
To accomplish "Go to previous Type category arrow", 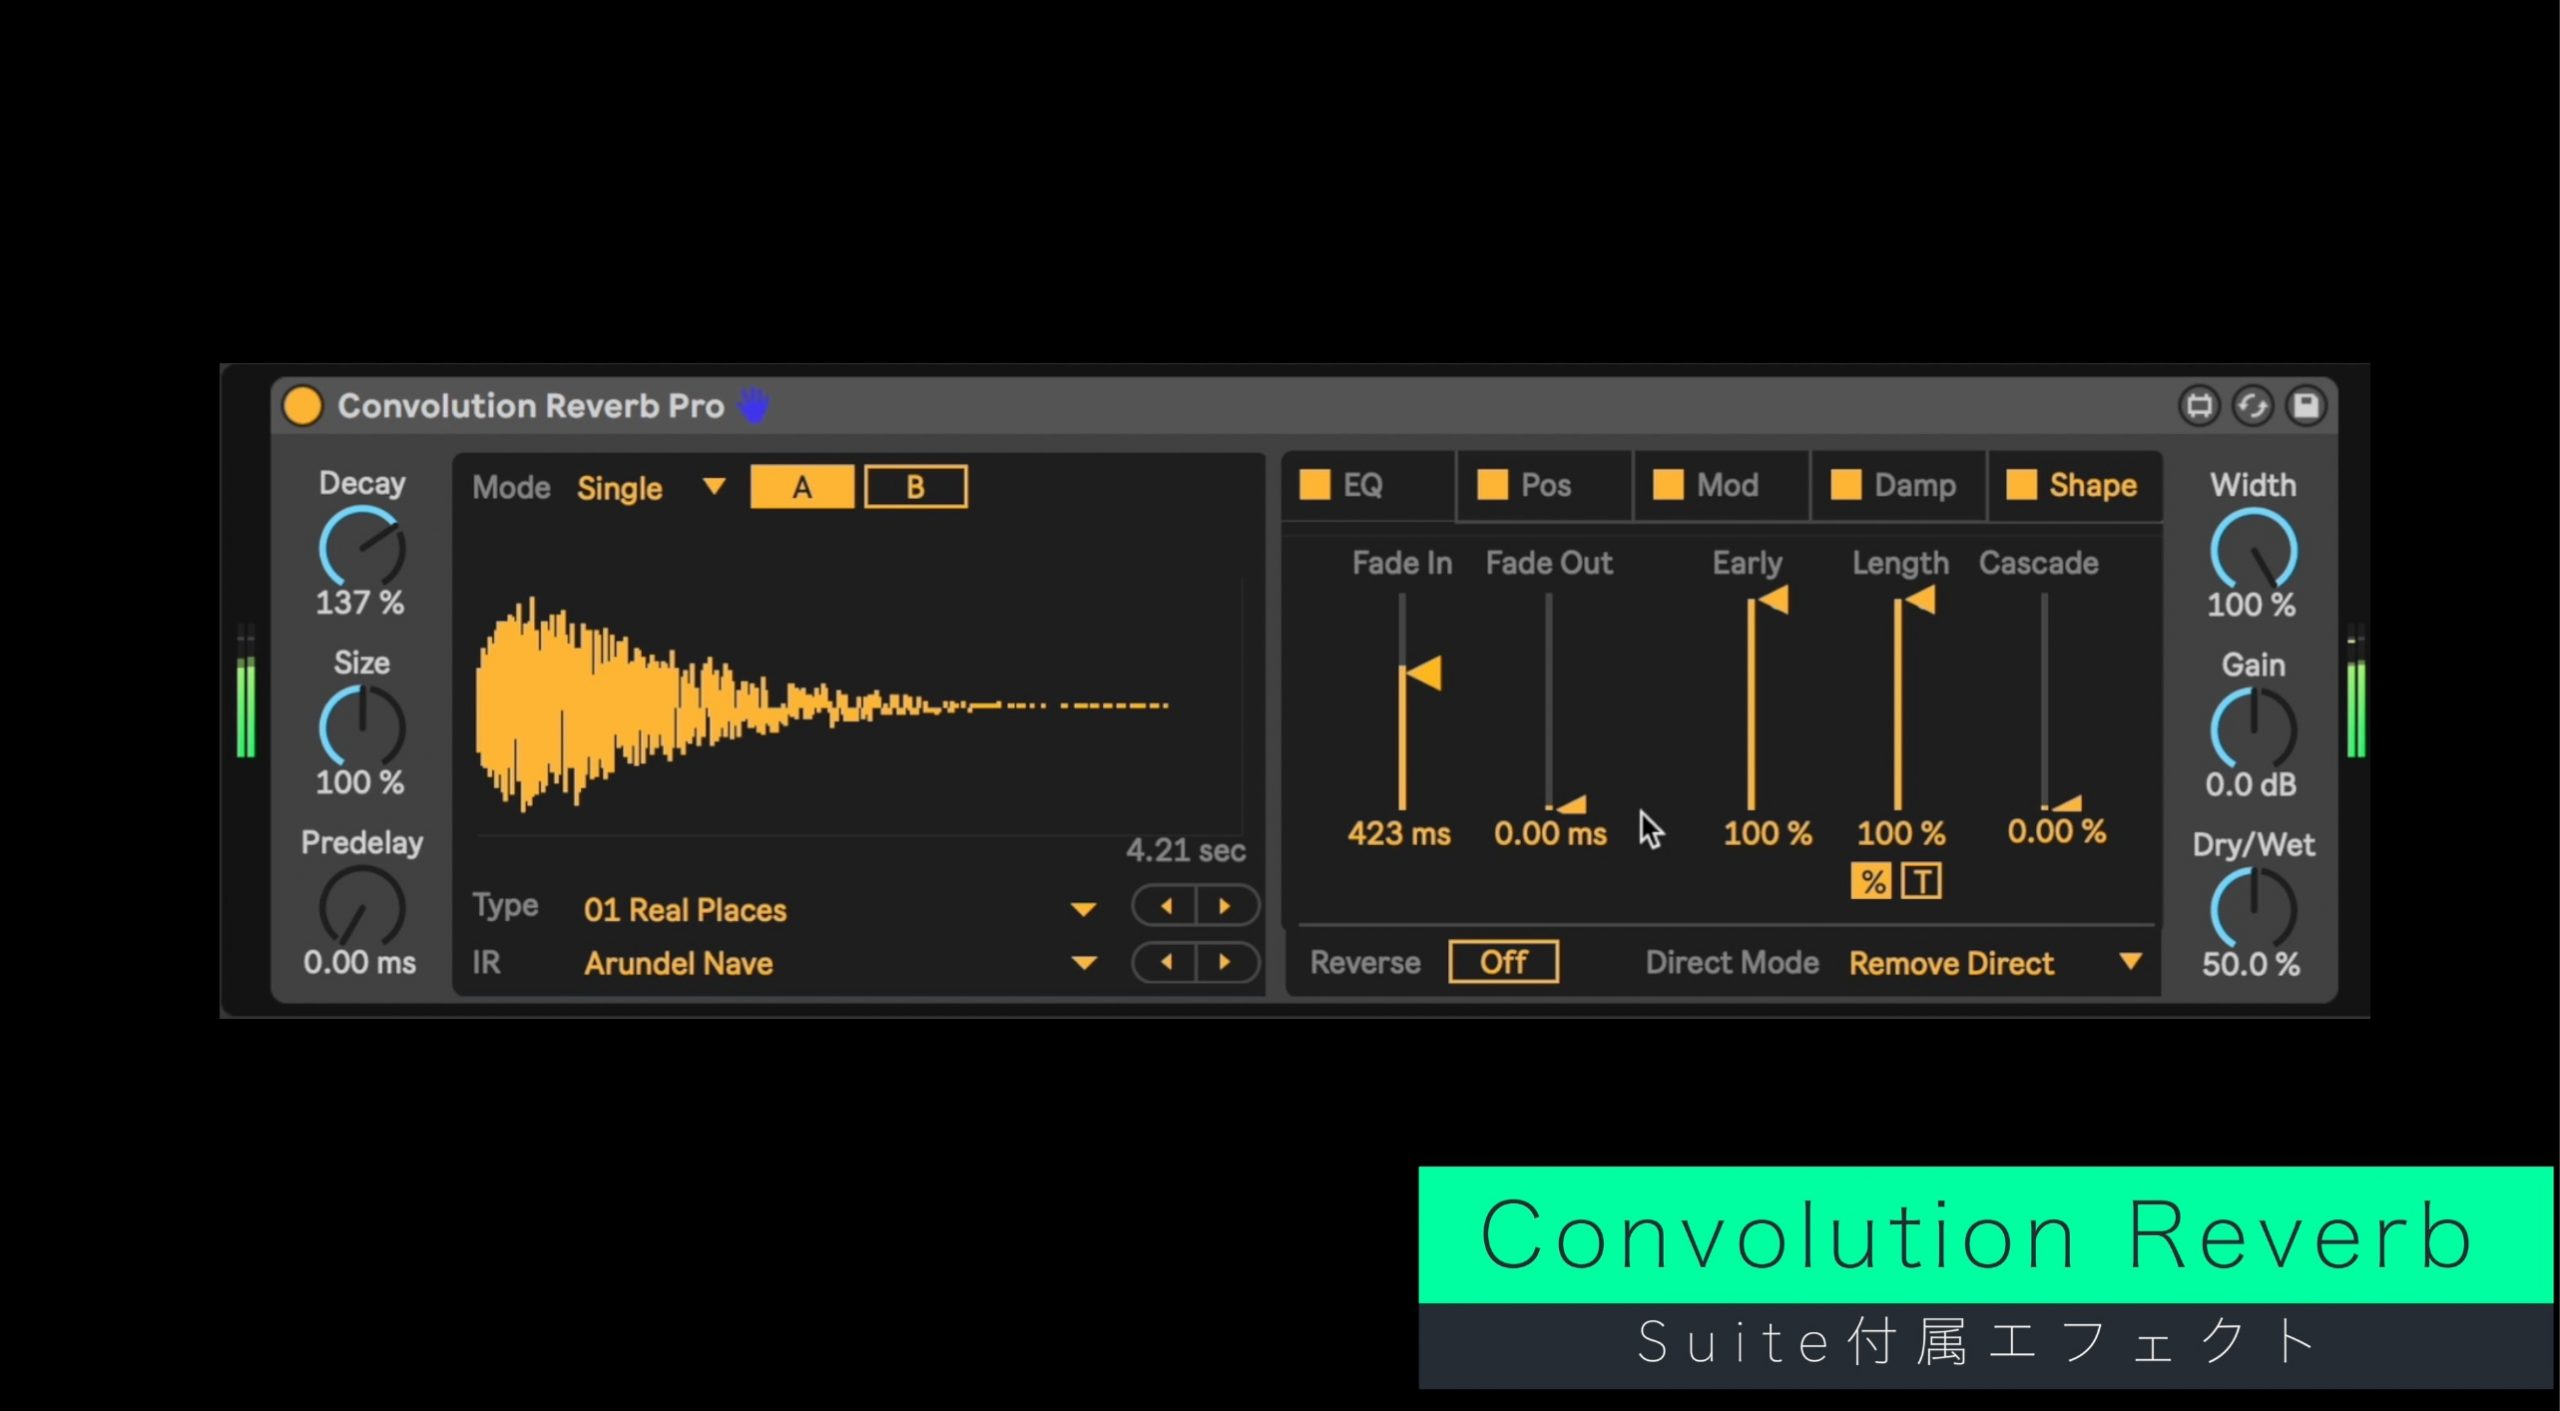I will tap(1165, 907).
